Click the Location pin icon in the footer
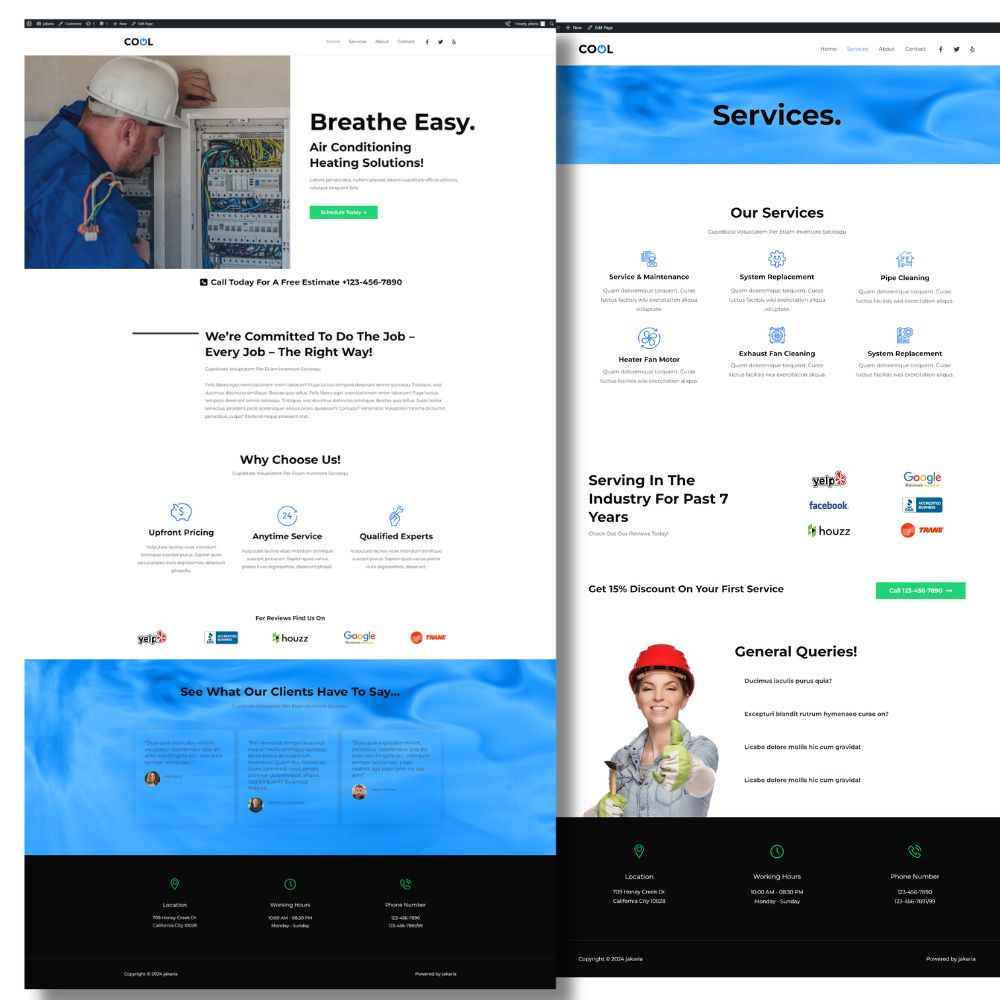This screenshot has width=1000, height=1000. pos(176,884)
